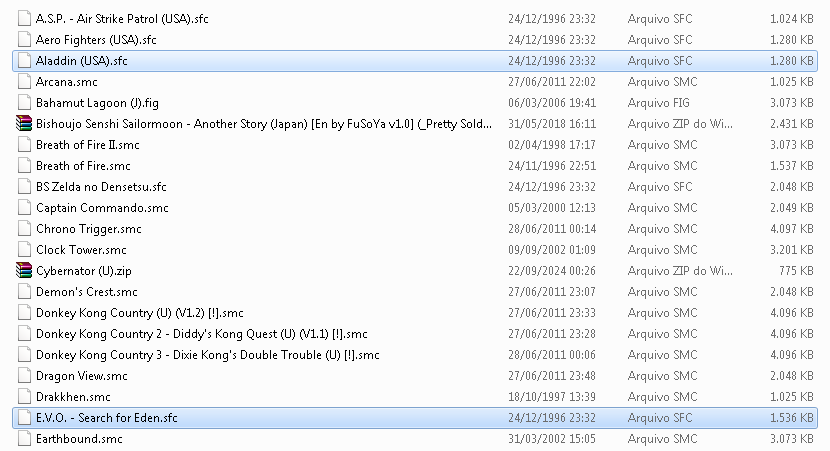Click the 05/03/2000 12:13 modified date

(552, 208)
